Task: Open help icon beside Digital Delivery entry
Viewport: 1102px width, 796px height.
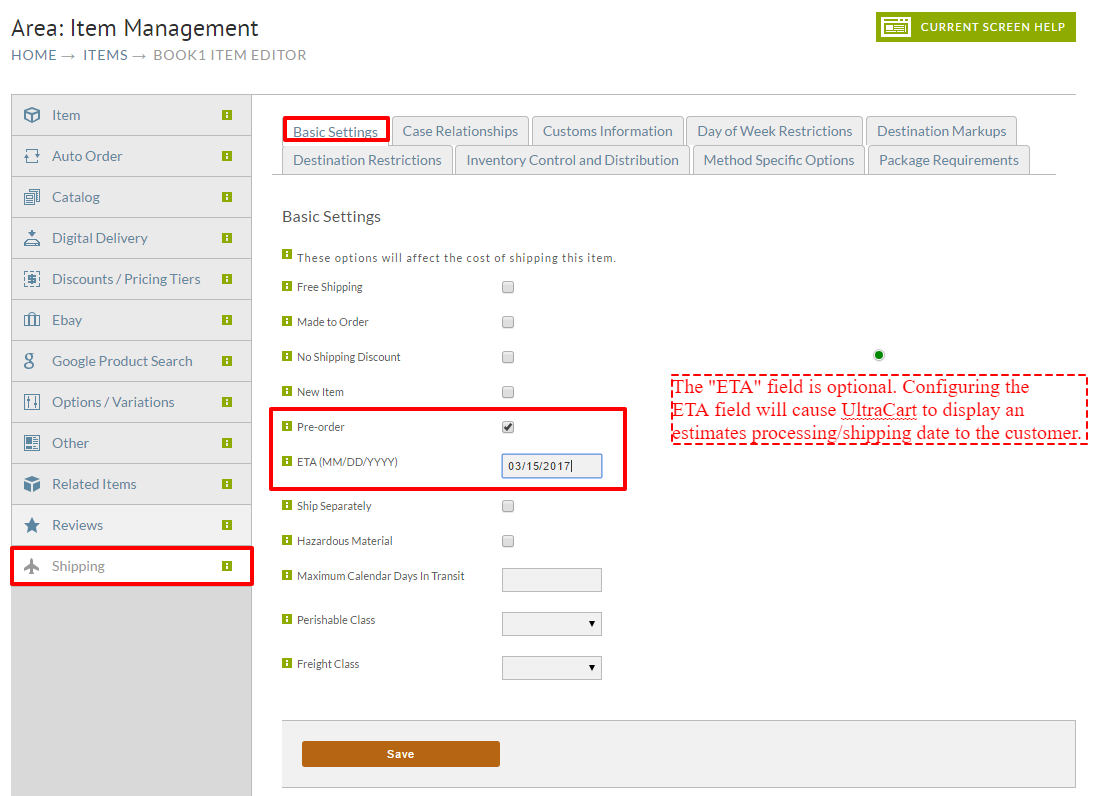Action: pyautogui.click(x=227, y=238)
